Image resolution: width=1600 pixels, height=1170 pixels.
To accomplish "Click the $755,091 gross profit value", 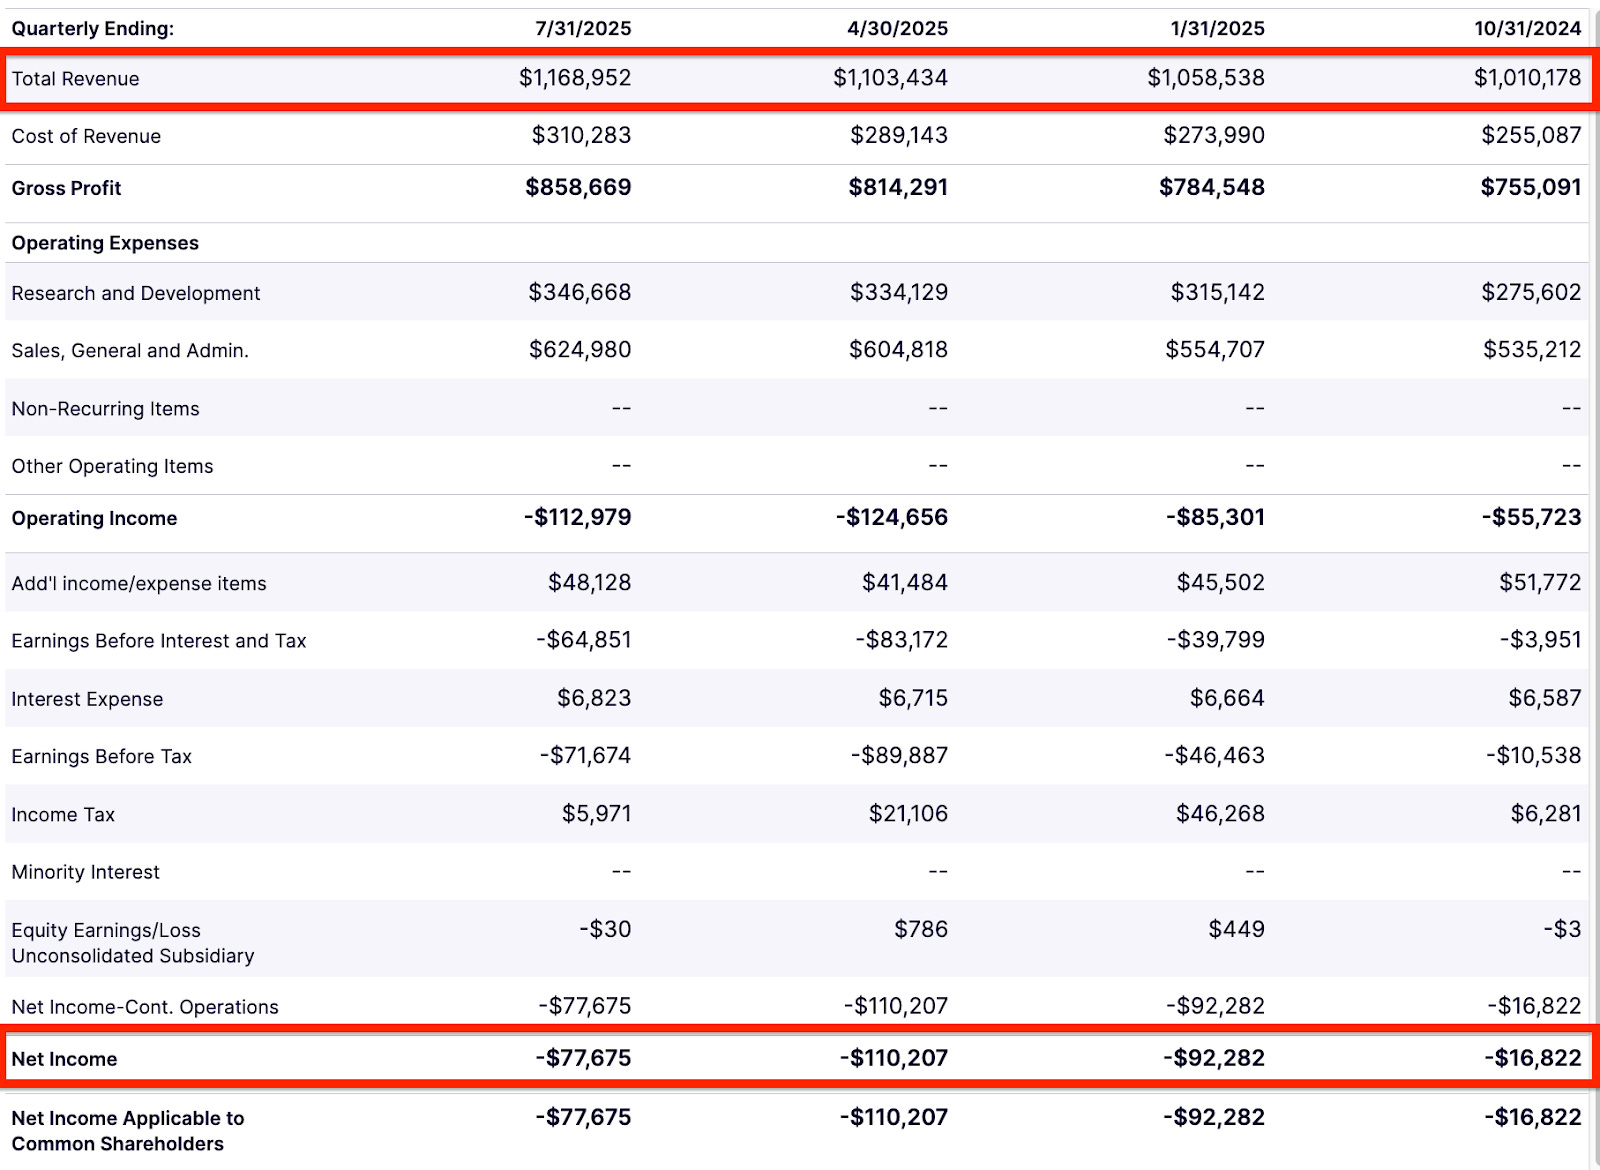I will click(x=1531, y=187).
